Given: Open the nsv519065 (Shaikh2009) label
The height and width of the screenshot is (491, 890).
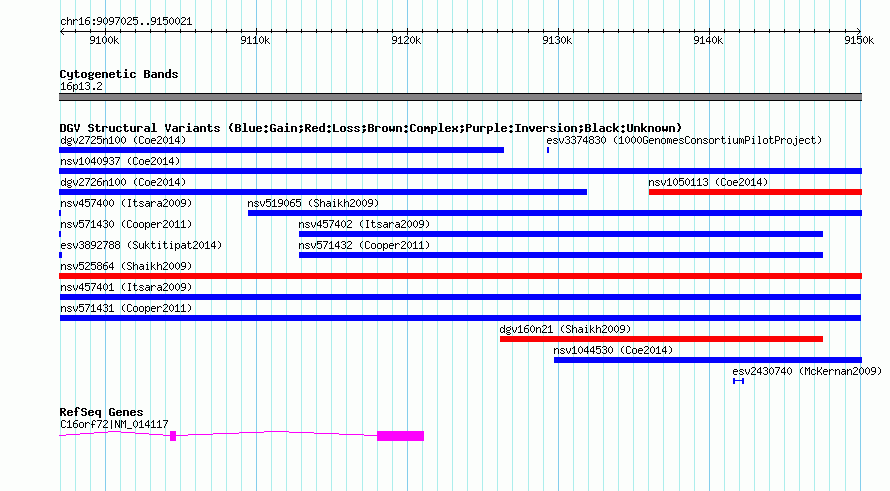Looking at the screenshot, I should [x=313, y=203].
